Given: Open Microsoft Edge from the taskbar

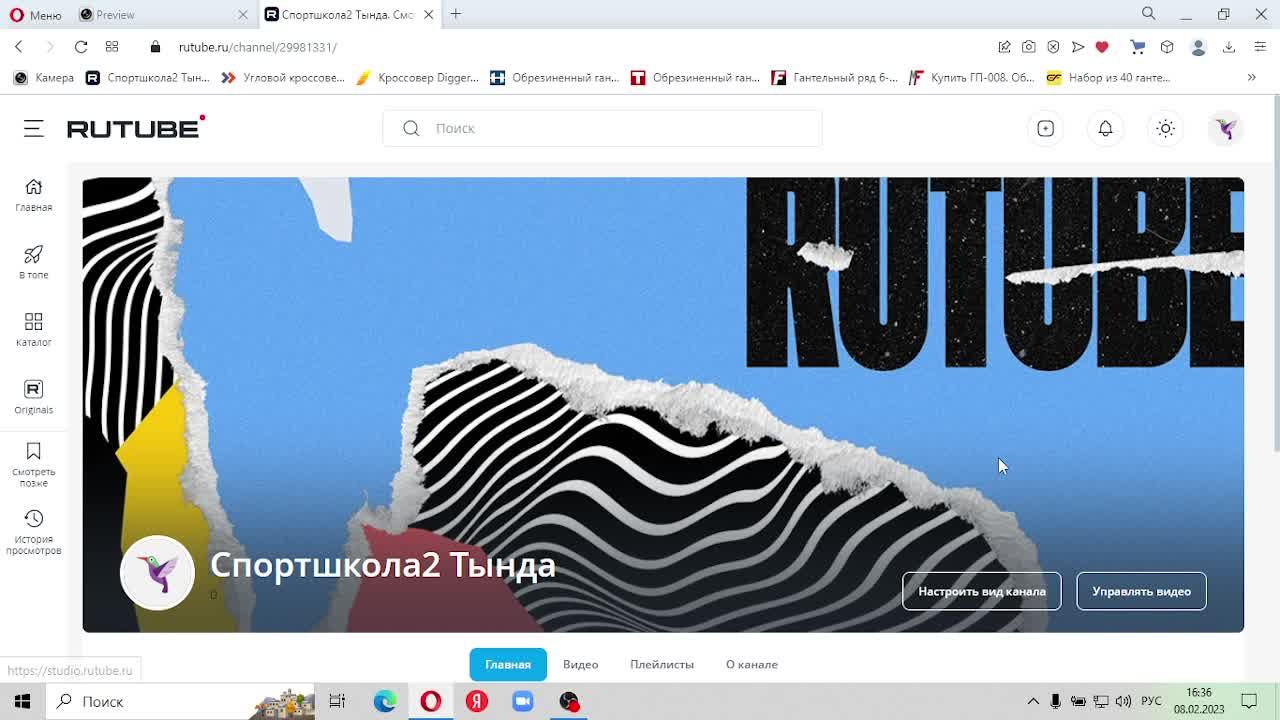Looking at the screenshot, I should [385, 701].
